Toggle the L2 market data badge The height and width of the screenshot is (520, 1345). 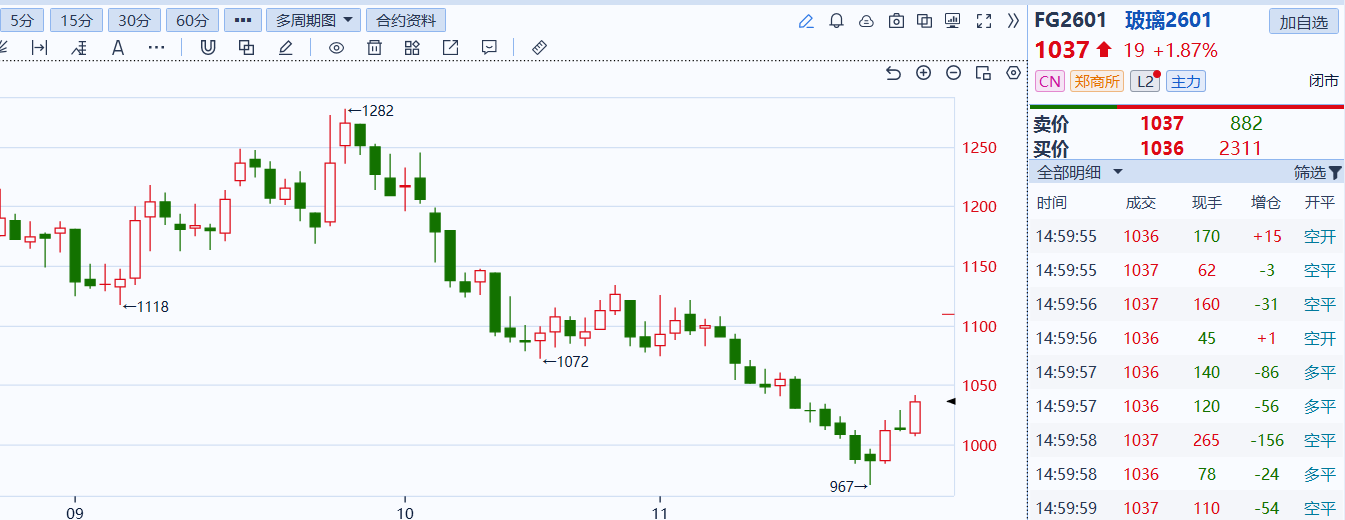[1145, 82]
